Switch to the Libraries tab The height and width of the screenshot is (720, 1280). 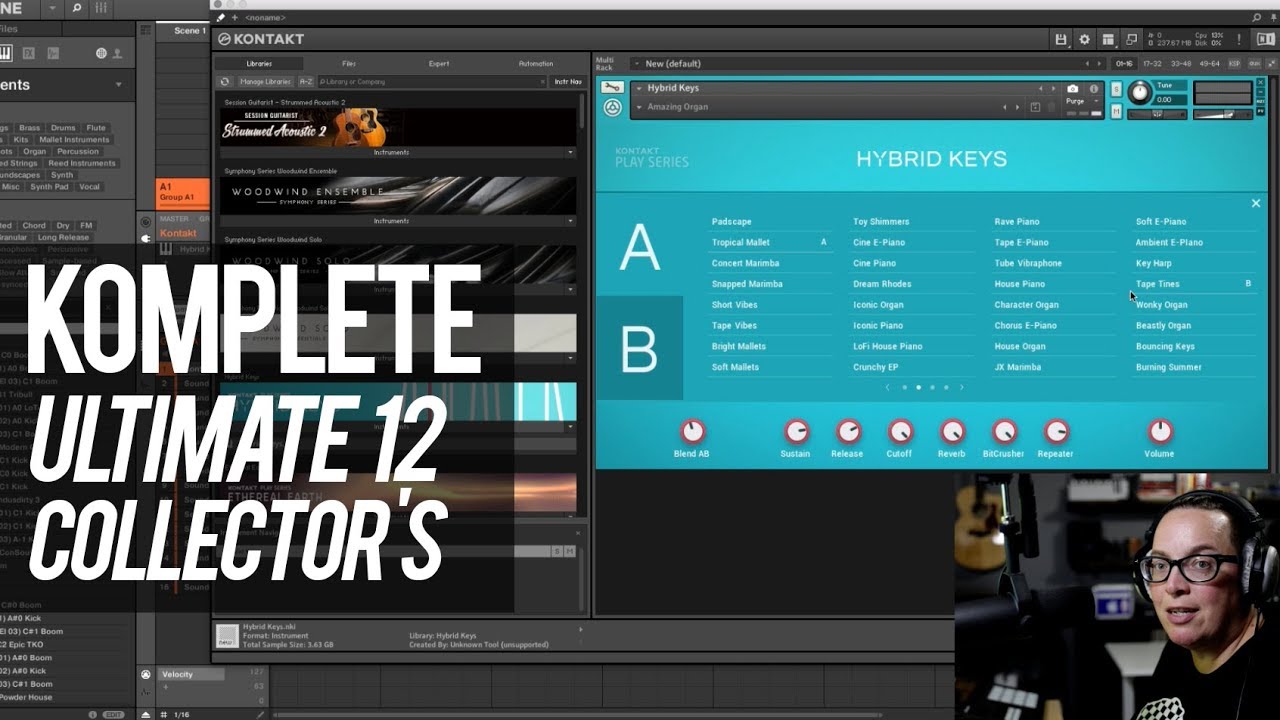tap(259, 63)
